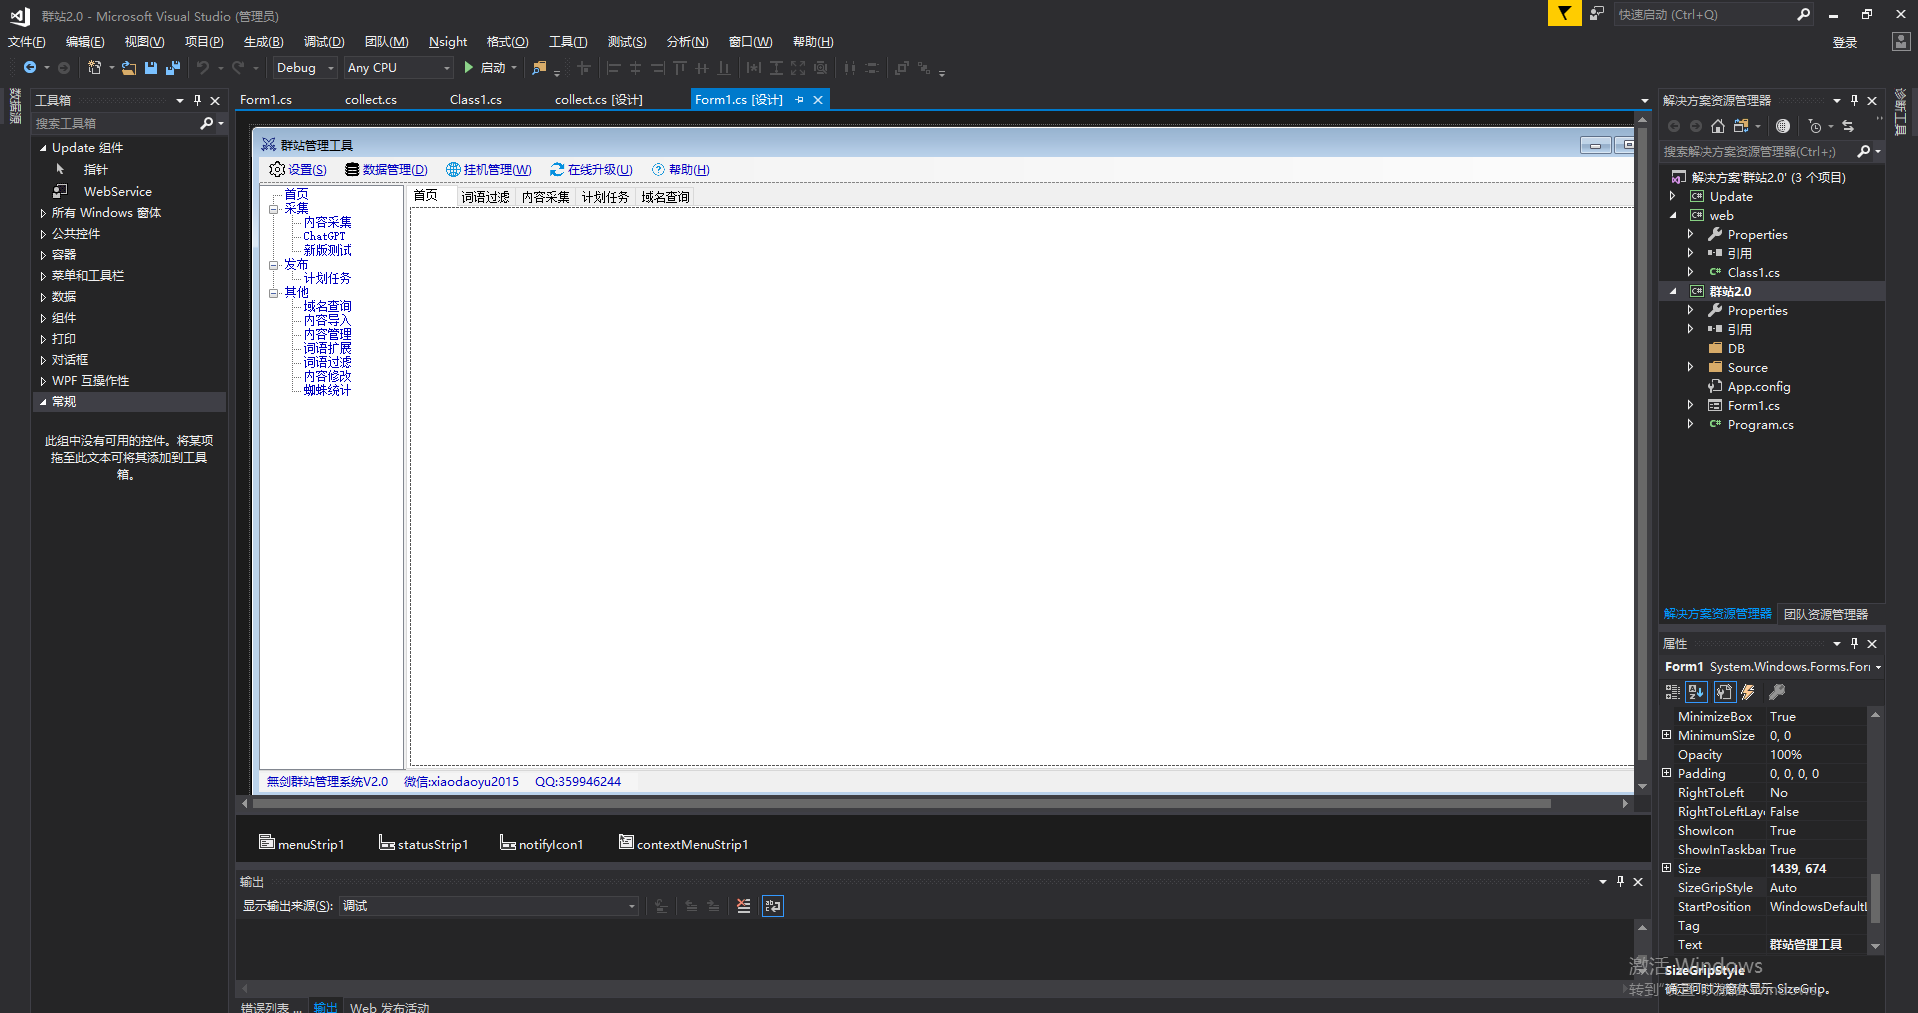Switch to the 团队资源管理器 Team Explorer tab

(x=1825, y=614)
